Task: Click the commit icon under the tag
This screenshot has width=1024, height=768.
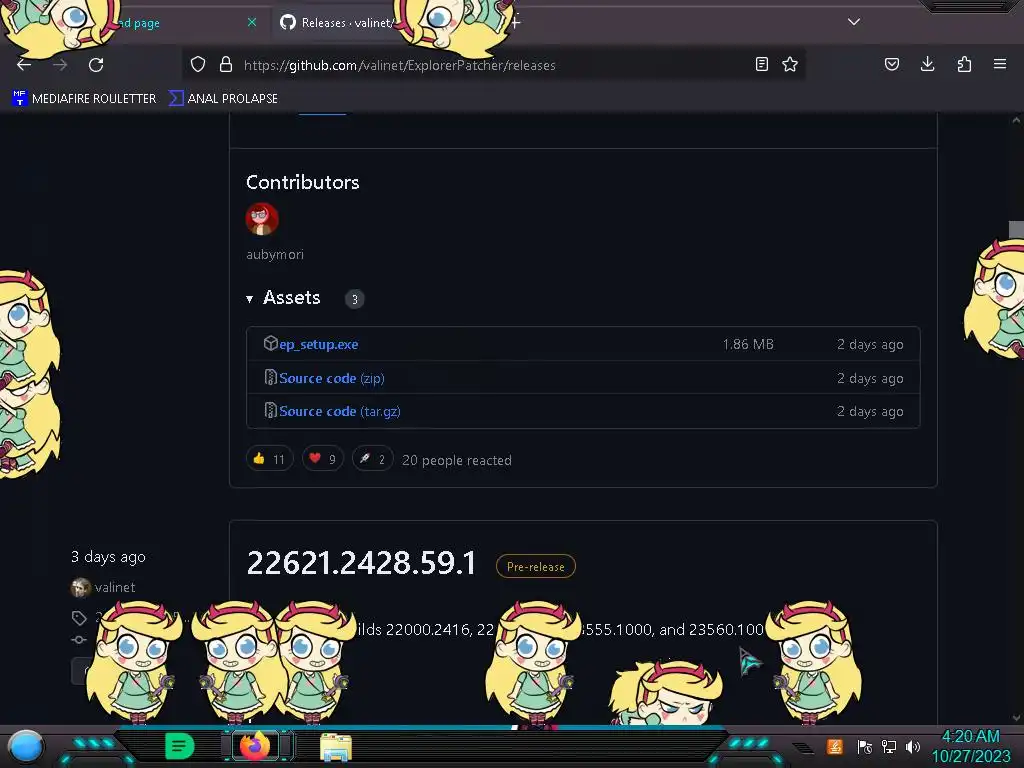Action: pos(78,639)
